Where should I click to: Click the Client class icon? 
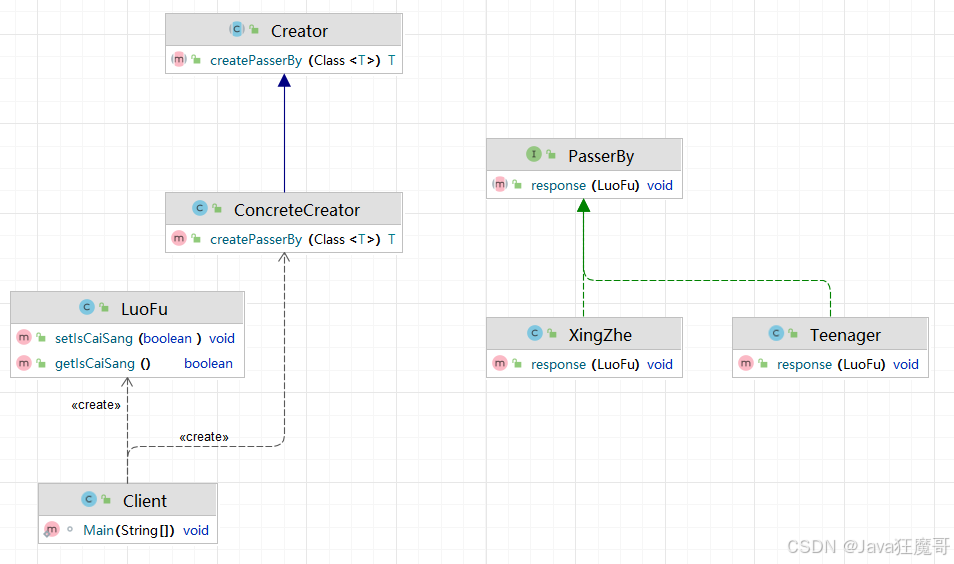pyautogui.click(x=89, y=499)
